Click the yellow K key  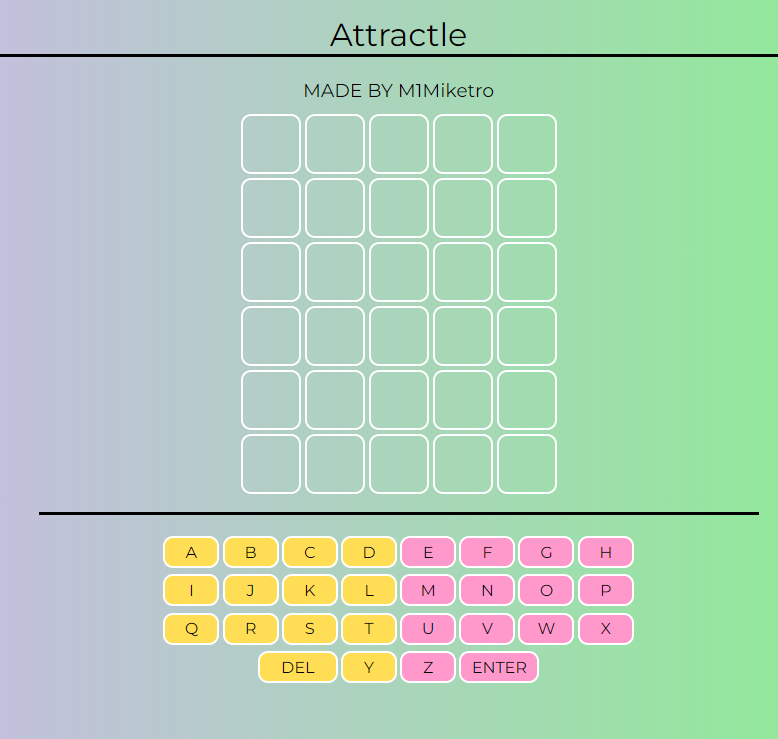310,590
